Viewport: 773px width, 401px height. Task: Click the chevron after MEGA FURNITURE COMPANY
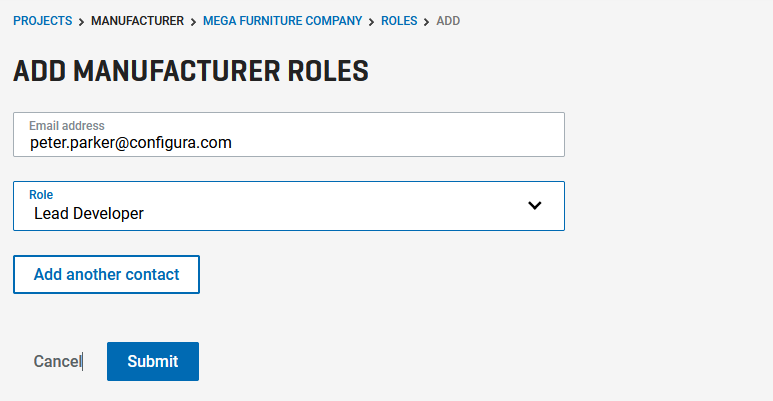point(371,22)
